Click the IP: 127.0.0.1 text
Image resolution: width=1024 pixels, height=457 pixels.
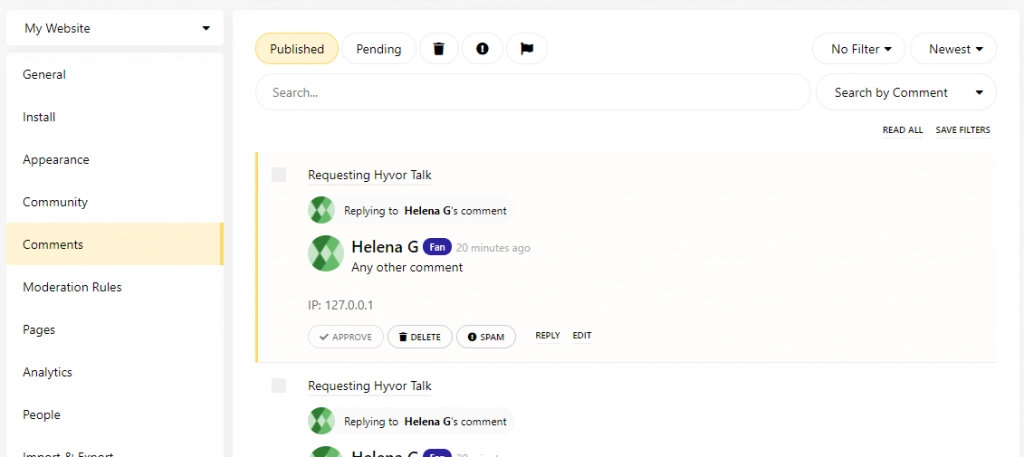(x=340, y=305)
